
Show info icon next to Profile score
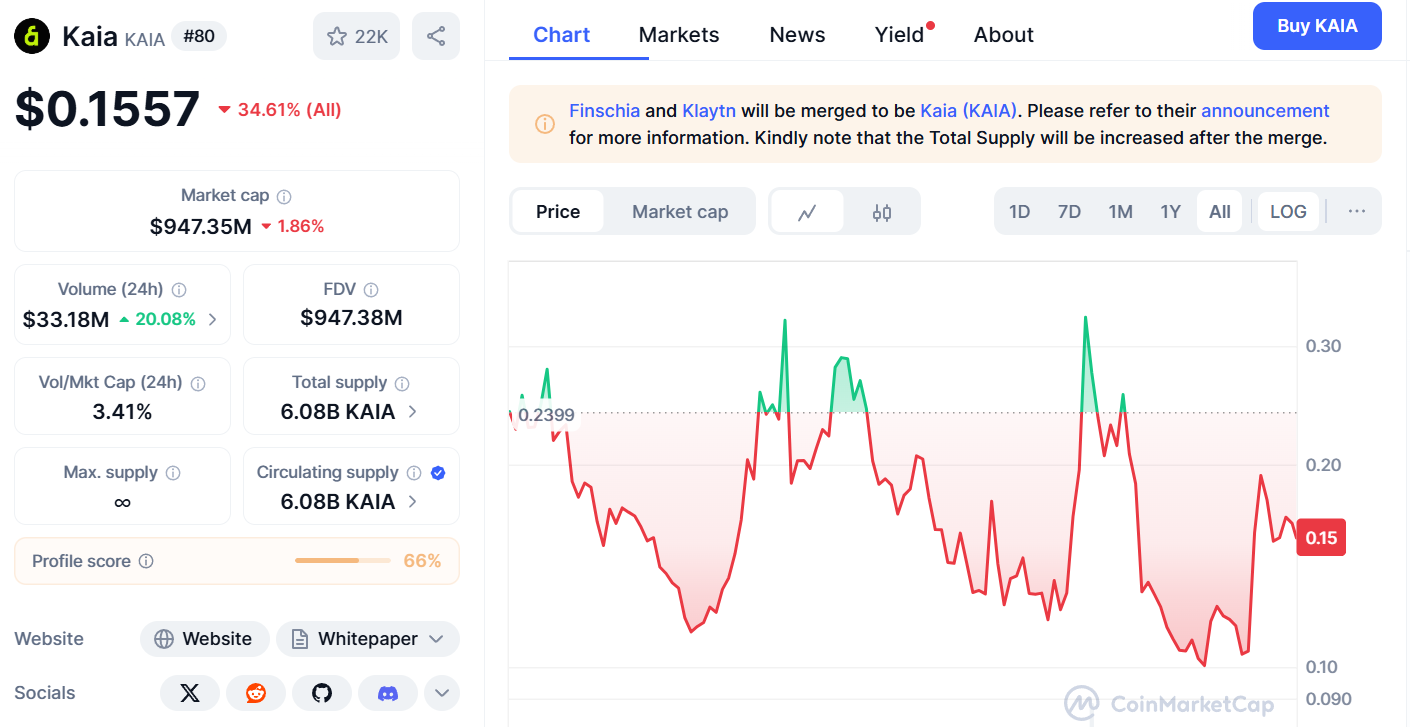pyautogui.click(x=146, y=561)
